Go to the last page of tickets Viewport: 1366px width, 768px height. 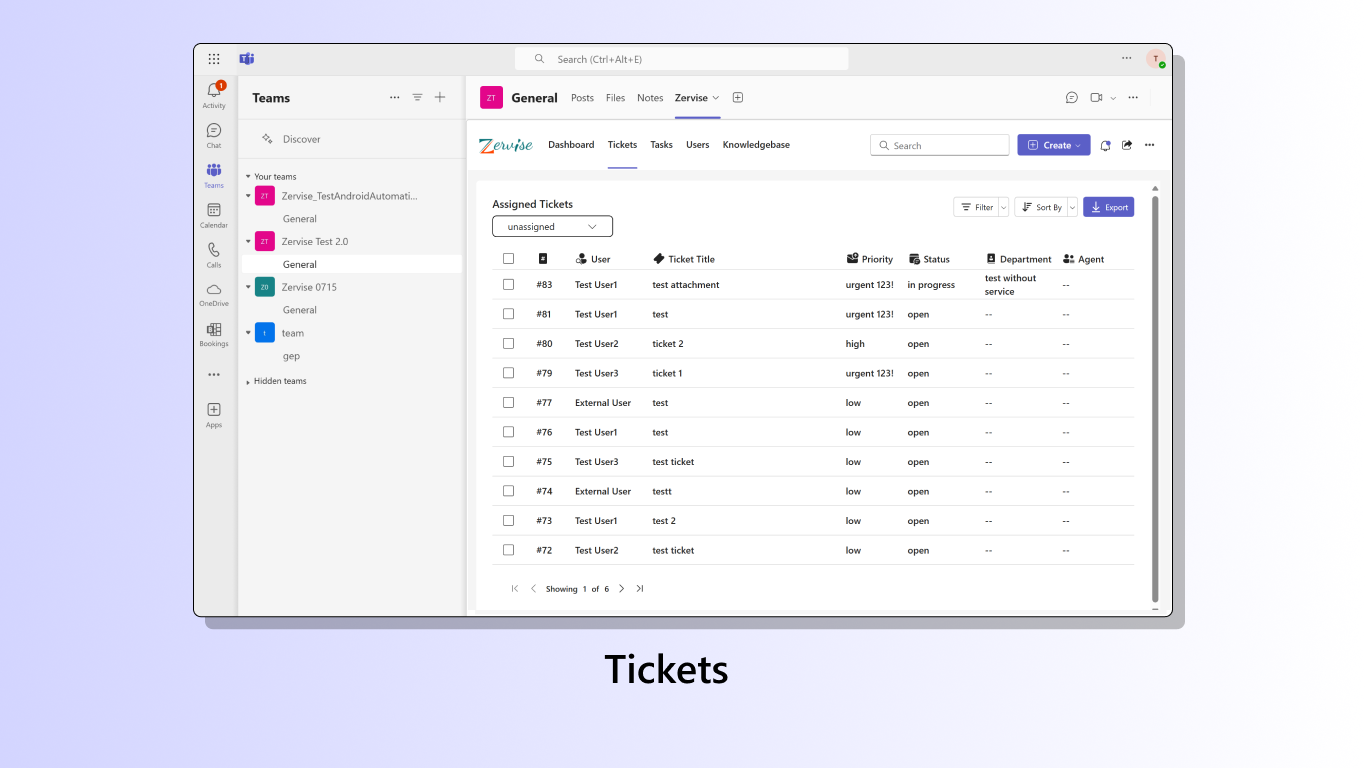[x=640, y=589]
